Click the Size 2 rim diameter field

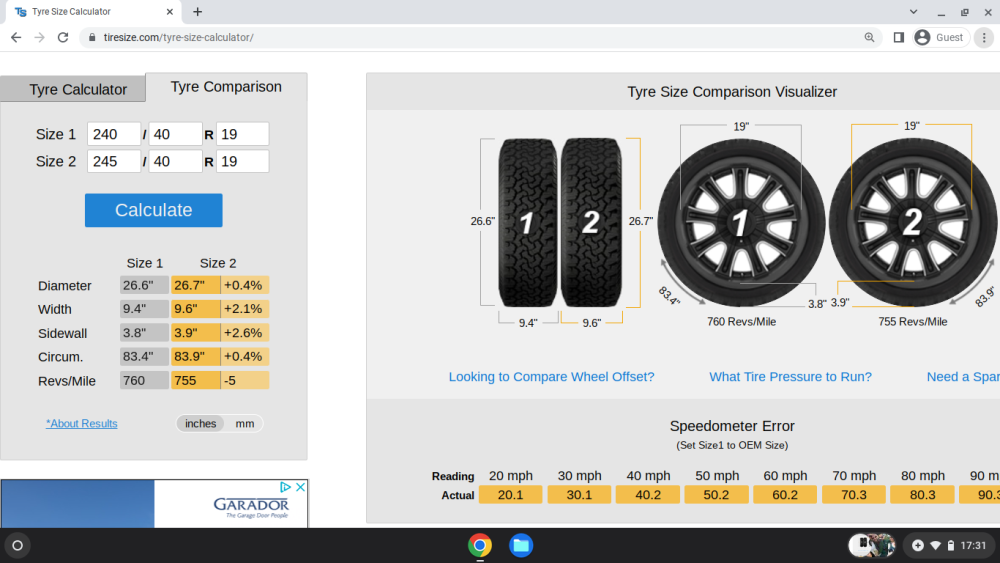tap(242, 161)
